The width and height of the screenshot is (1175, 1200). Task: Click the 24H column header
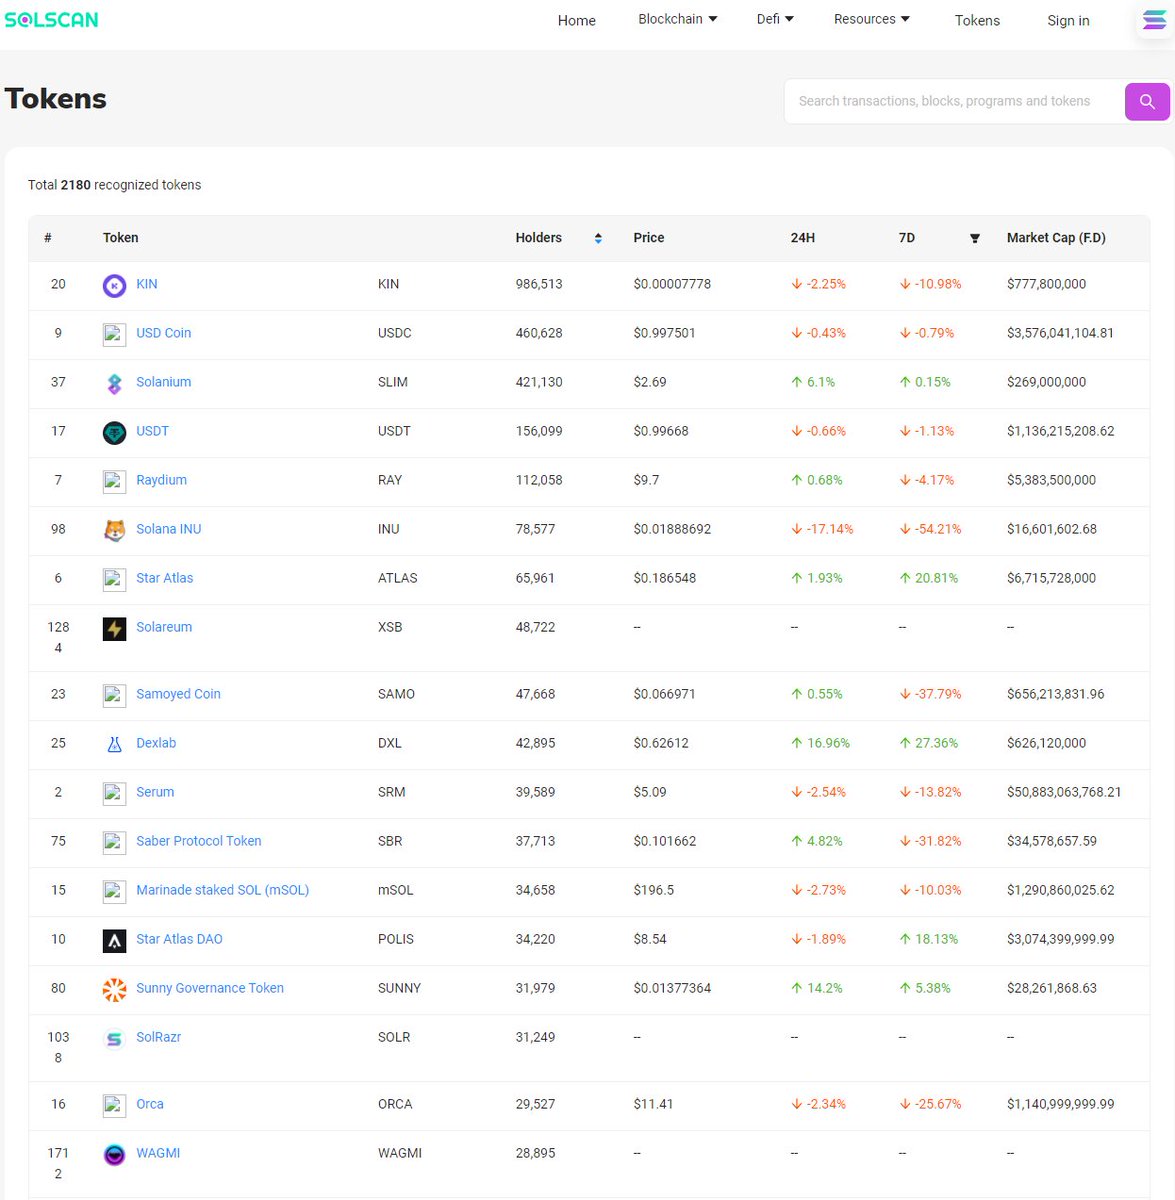click(x=802, y=238)
